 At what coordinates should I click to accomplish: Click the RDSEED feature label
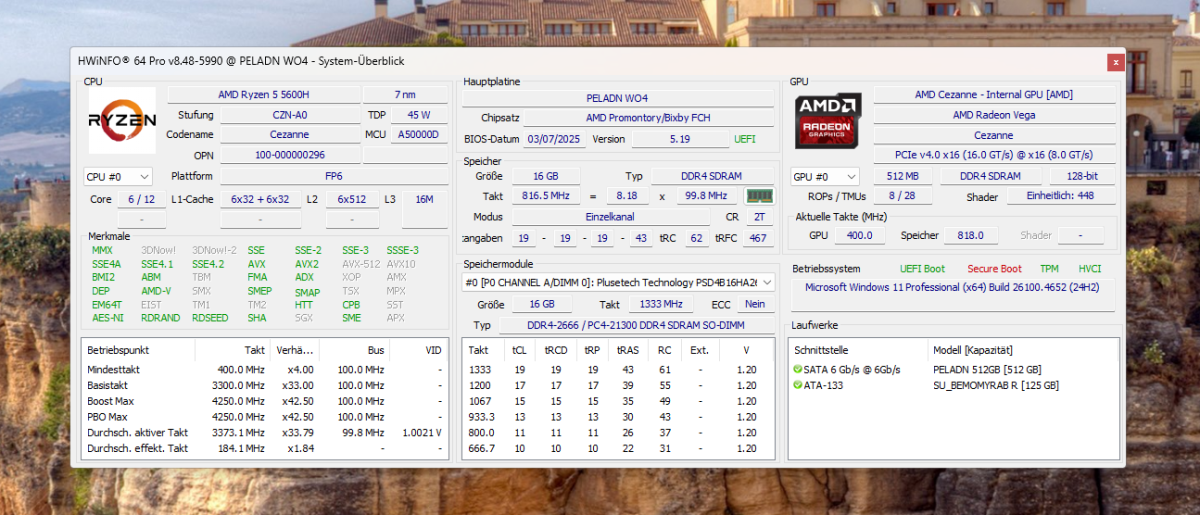tap(210, 318)
